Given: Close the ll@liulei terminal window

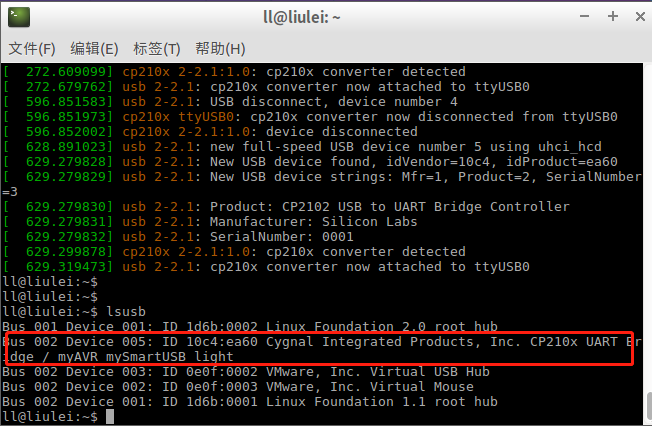Looking at the screenshot, I should pos(640,17).
